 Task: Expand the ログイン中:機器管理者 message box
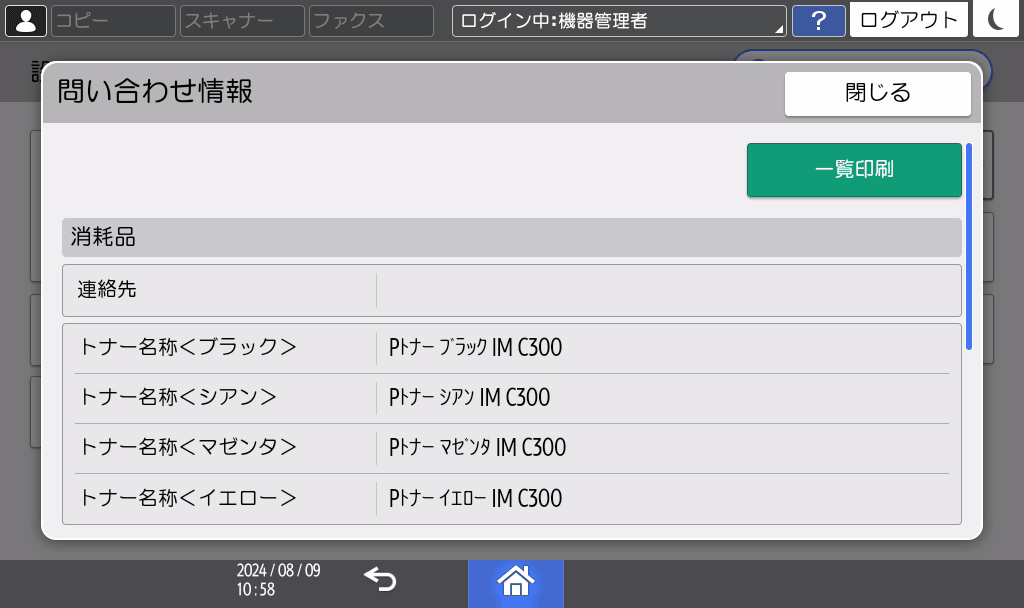pyautogui.click(x=618, y=20)
